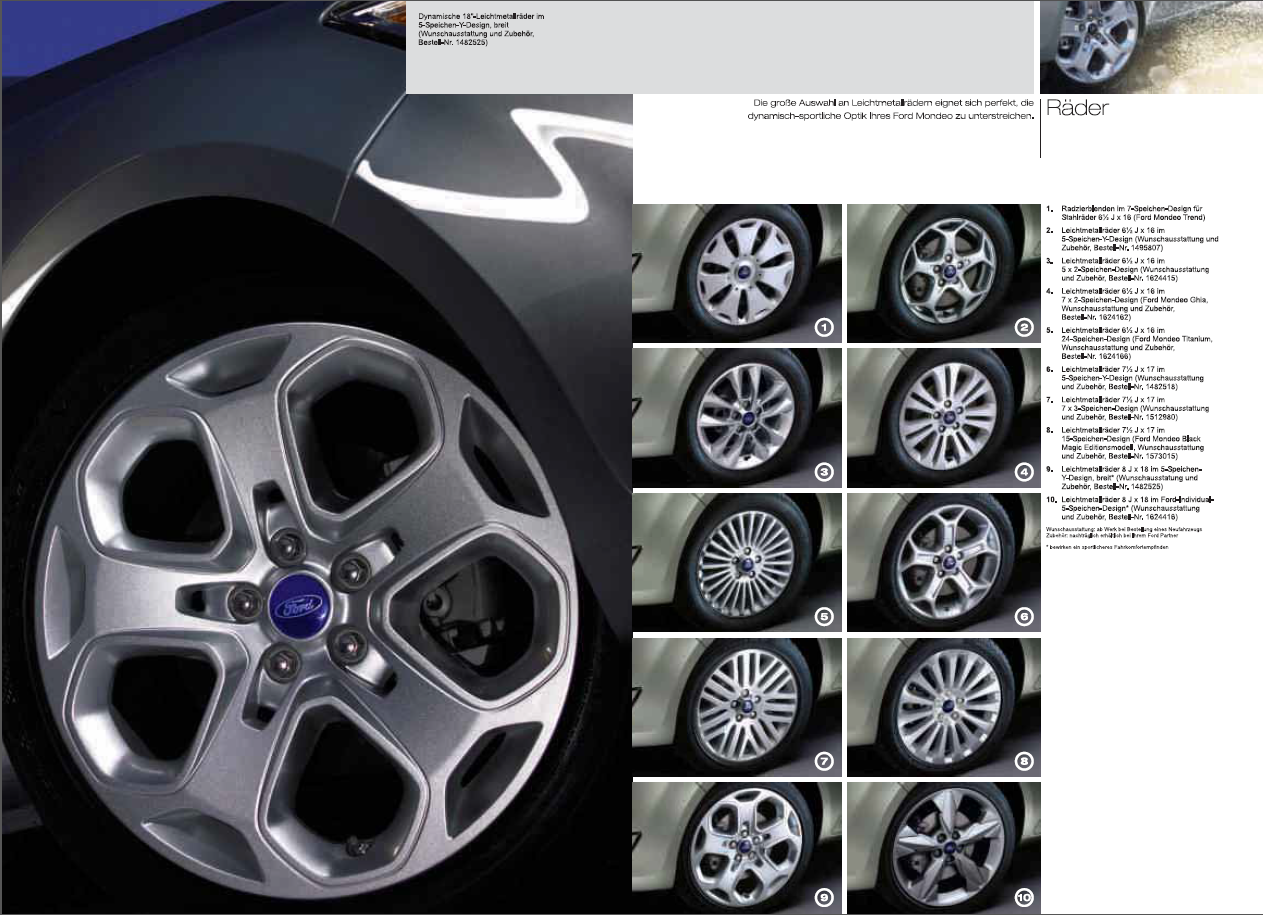Click the circled number 2 badge
Image resolution: width=1263 pixels, height=915 pixels.
click(x=1023, y=328)
